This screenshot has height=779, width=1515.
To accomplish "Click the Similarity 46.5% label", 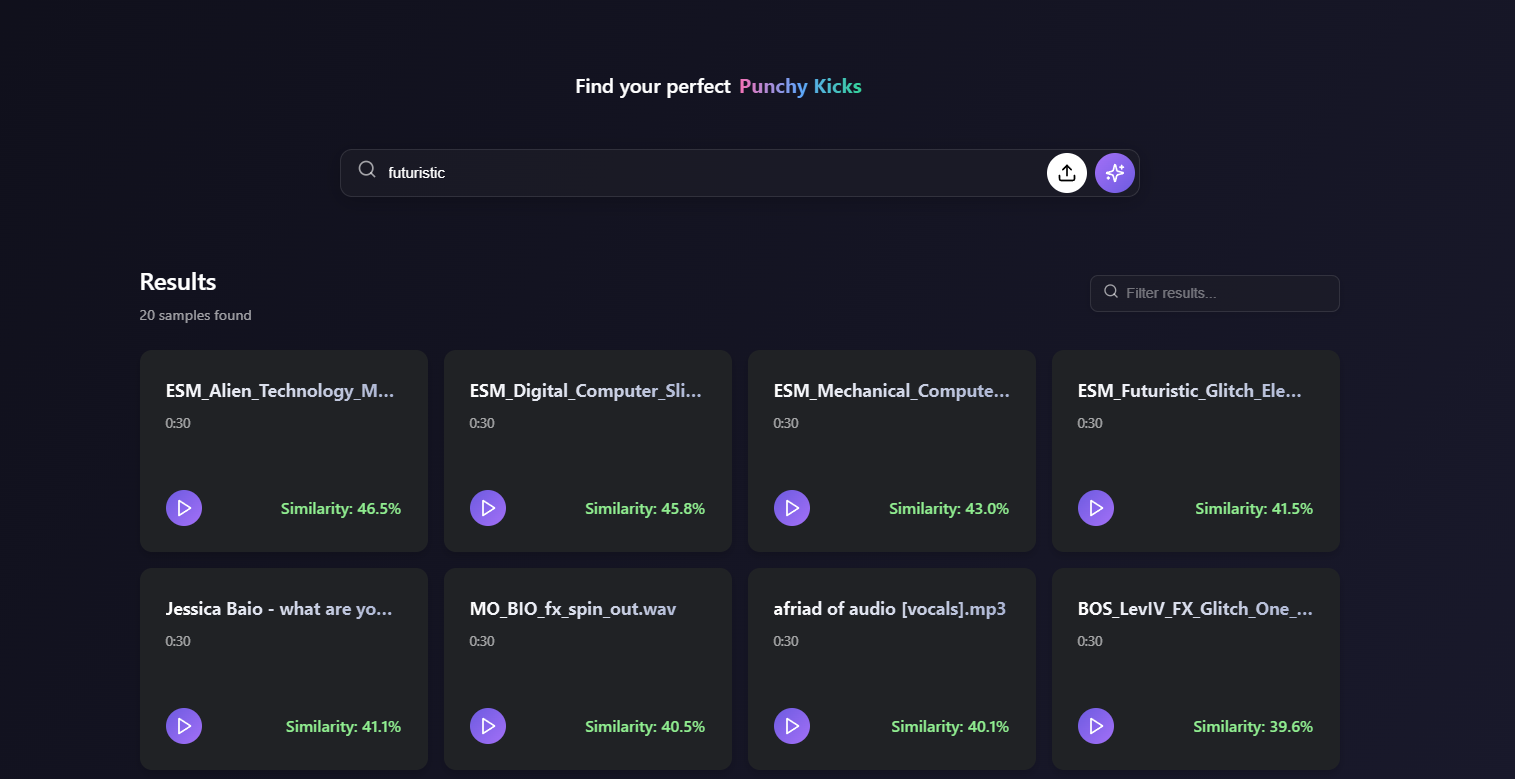I will [x=340, y=509].
